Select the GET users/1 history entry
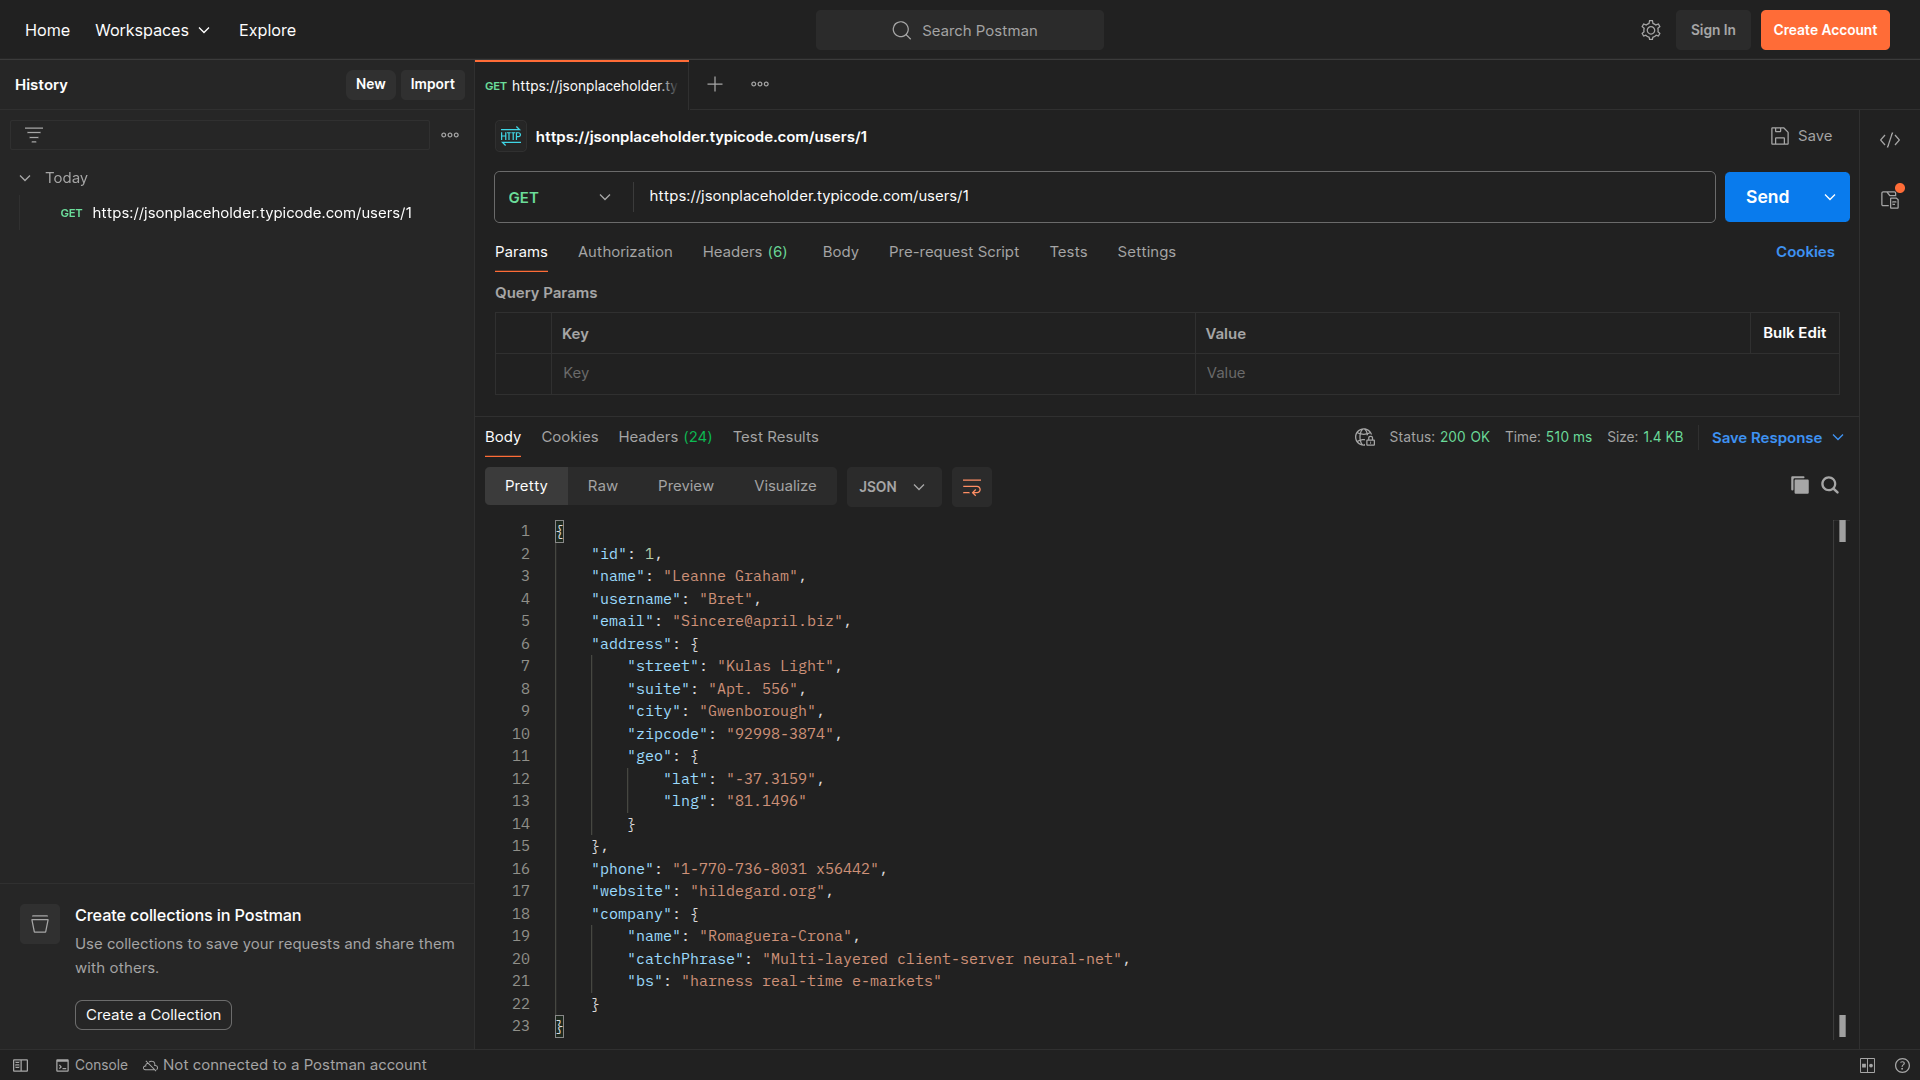This screenshot has height=1080, width=1920. pos(236,213)
